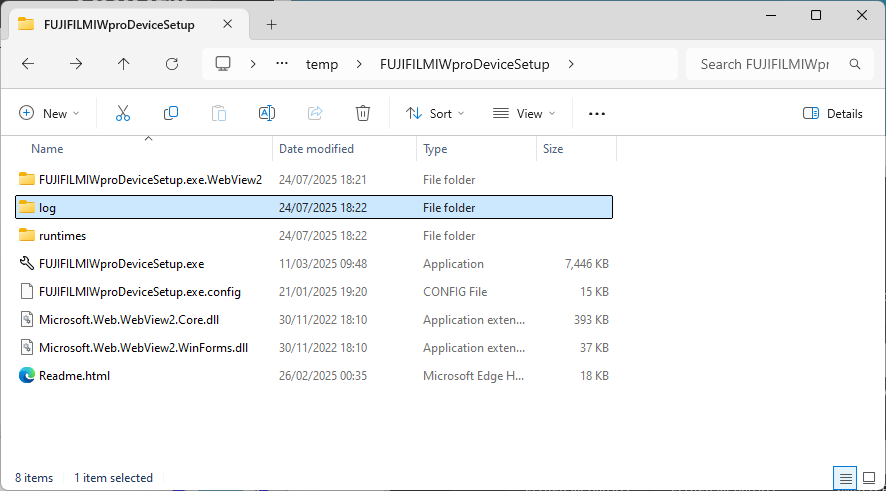
Task: Sort by the Type column header
Action: (x=435, y=149)
